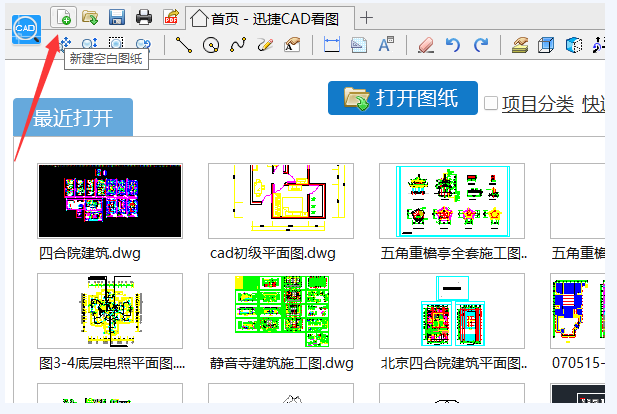Open the 070515- drawing thumbnail
The image size is (617, 414).
(577, 311)
